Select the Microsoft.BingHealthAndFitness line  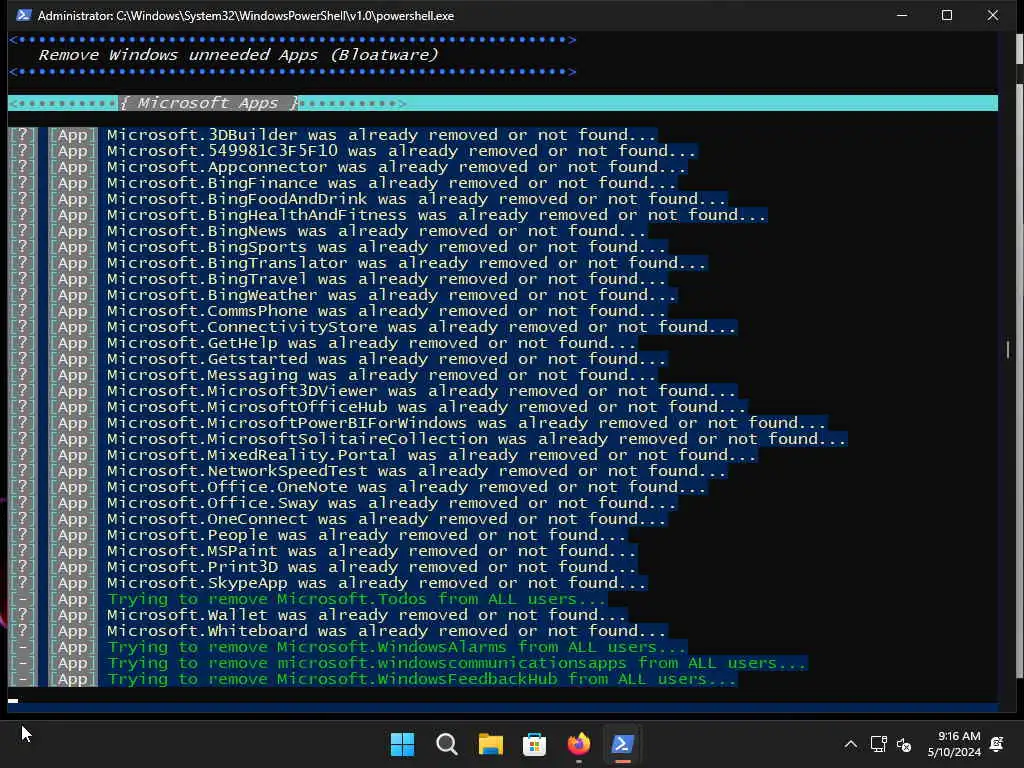pos(436,215)
